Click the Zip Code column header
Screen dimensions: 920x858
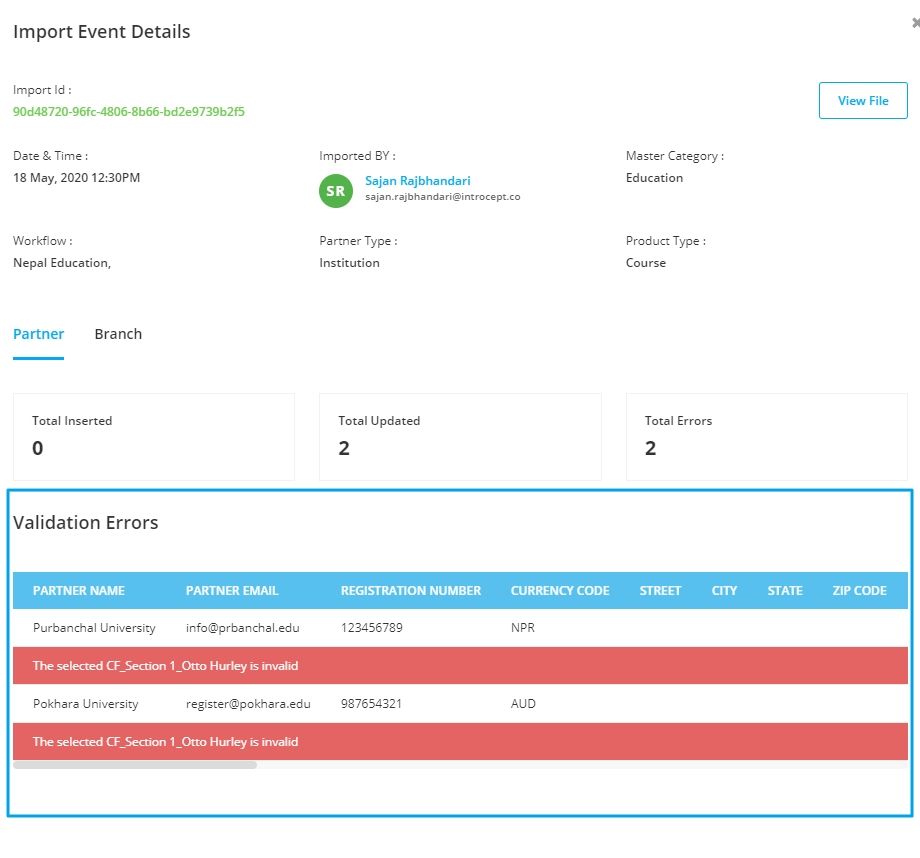[x=859, y=590]
